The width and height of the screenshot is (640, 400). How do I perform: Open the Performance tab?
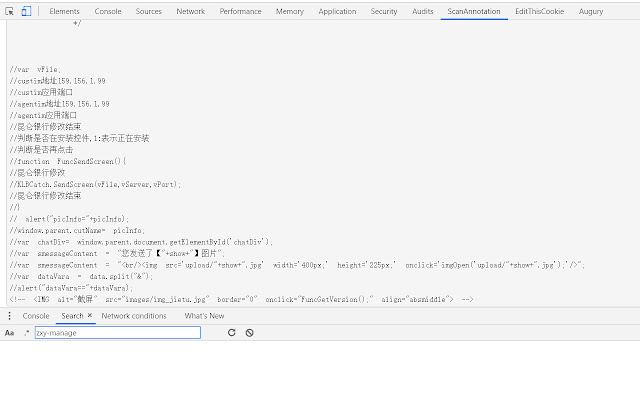click(x=240, y=11)
